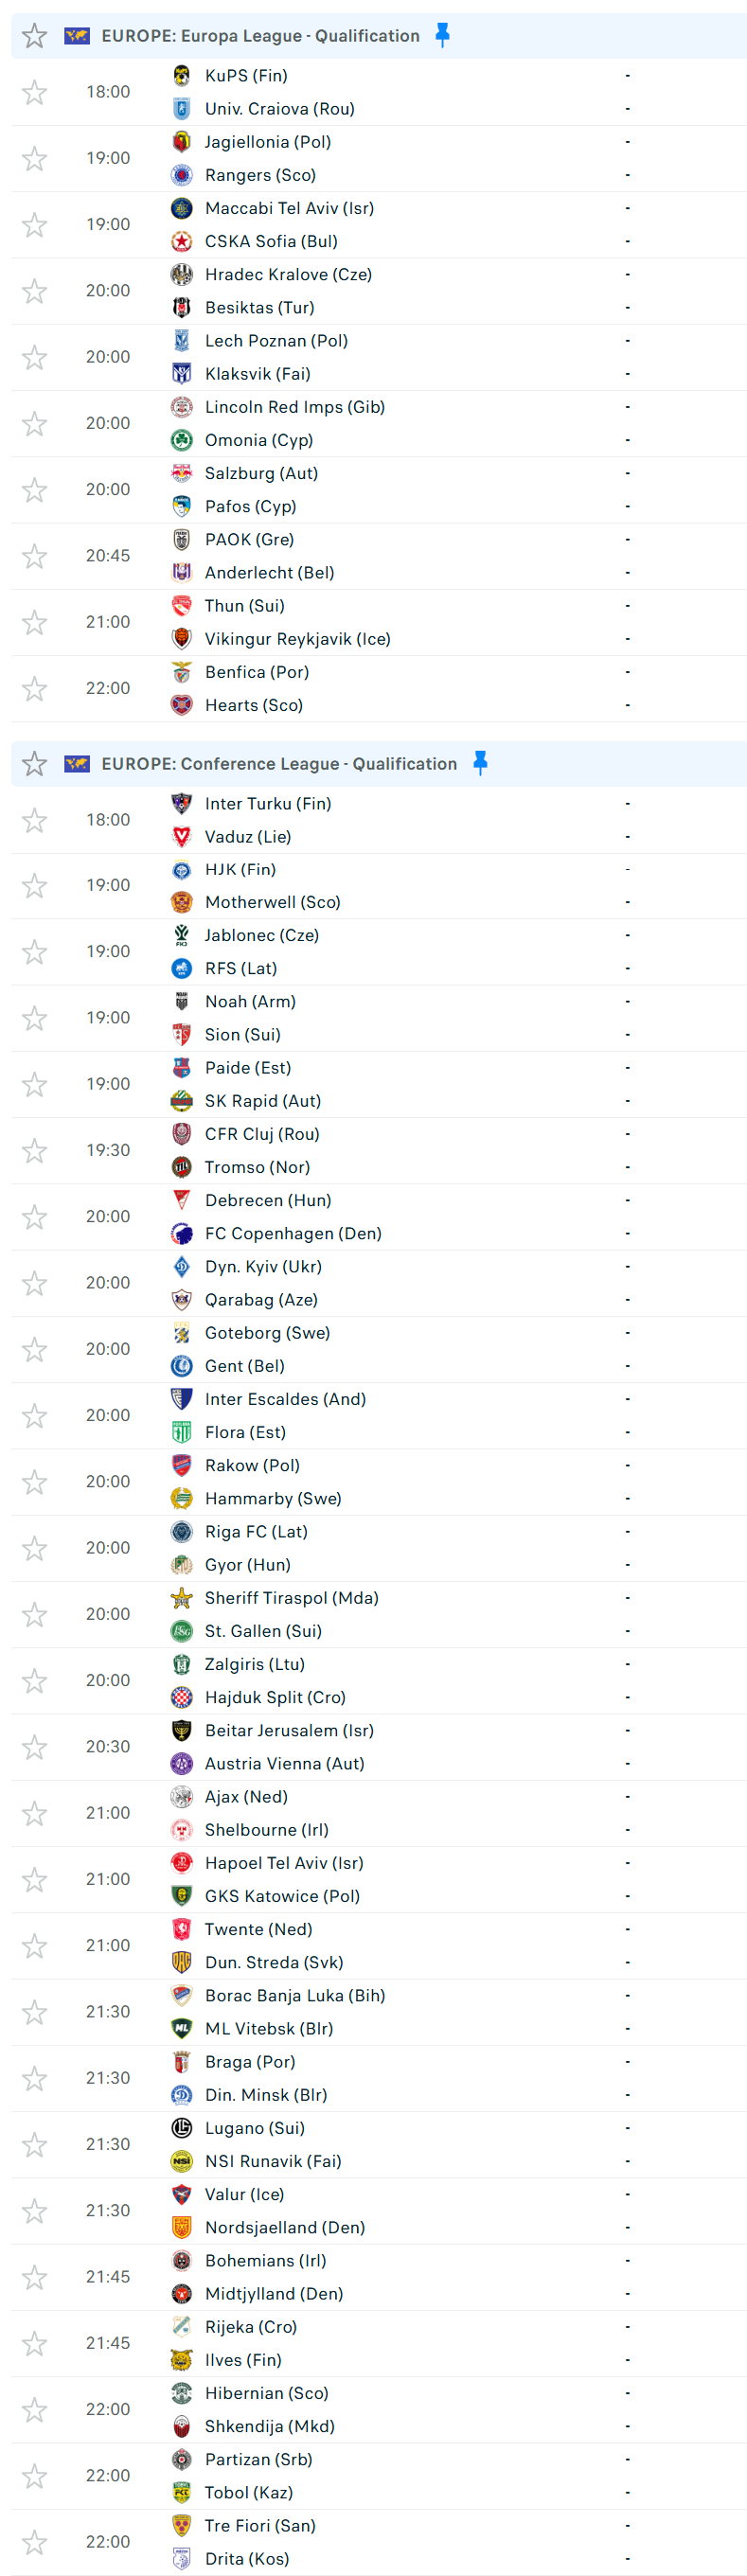
Task: Favorite the KuPS vs Univ. Craiova match
Action: [x=35, y=92]
